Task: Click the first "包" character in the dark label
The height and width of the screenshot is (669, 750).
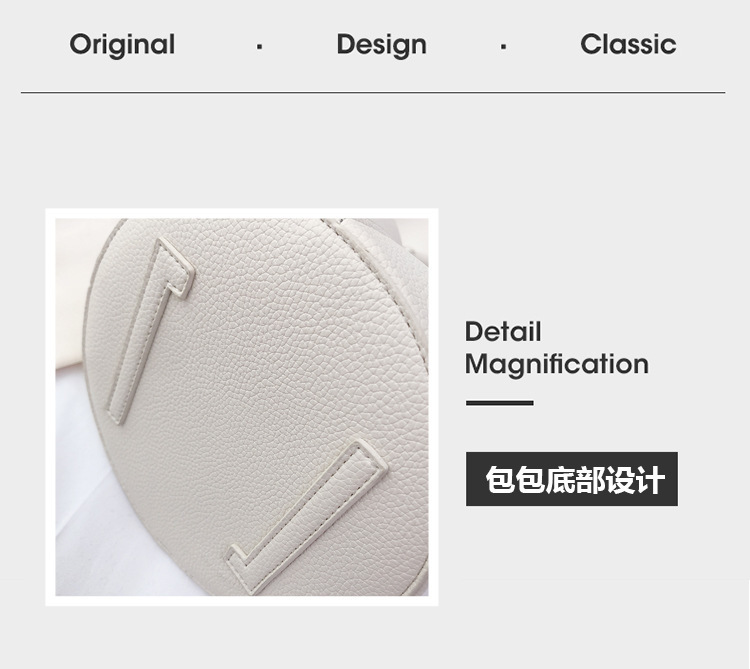Action: (x=500, y=480)
